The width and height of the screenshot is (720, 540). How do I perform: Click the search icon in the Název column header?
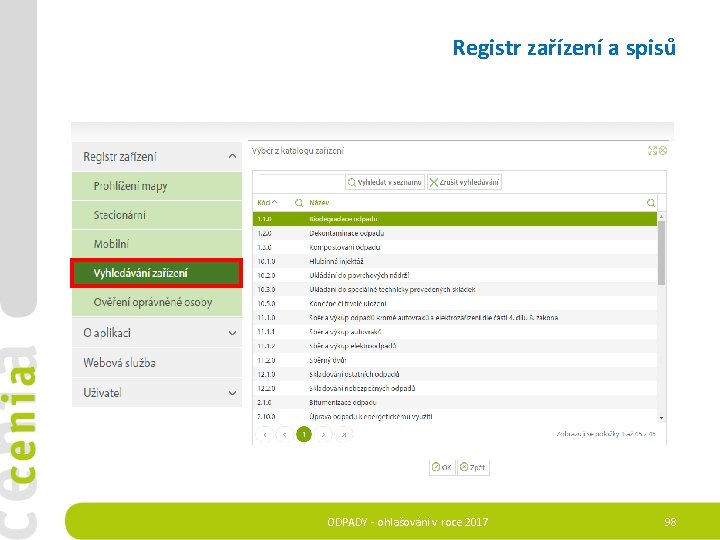pos(651,202)
